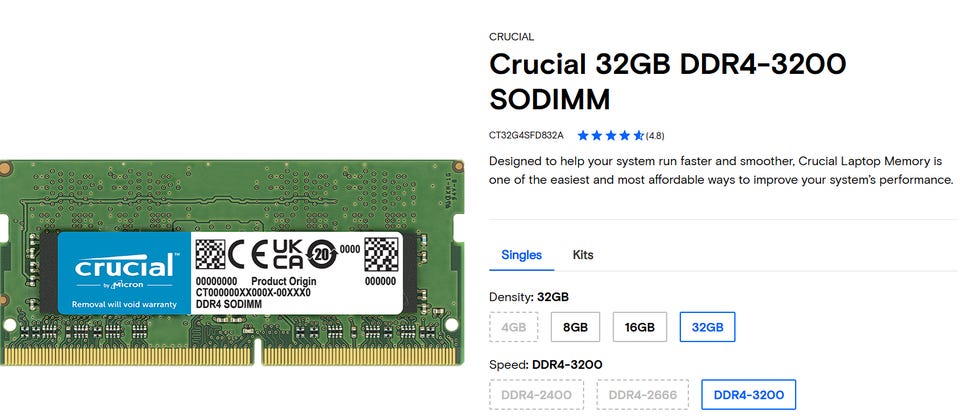The image size is (960, 416).
Task: Choose the DDR4-3200 speed option
Action: (x=749, y=395)
